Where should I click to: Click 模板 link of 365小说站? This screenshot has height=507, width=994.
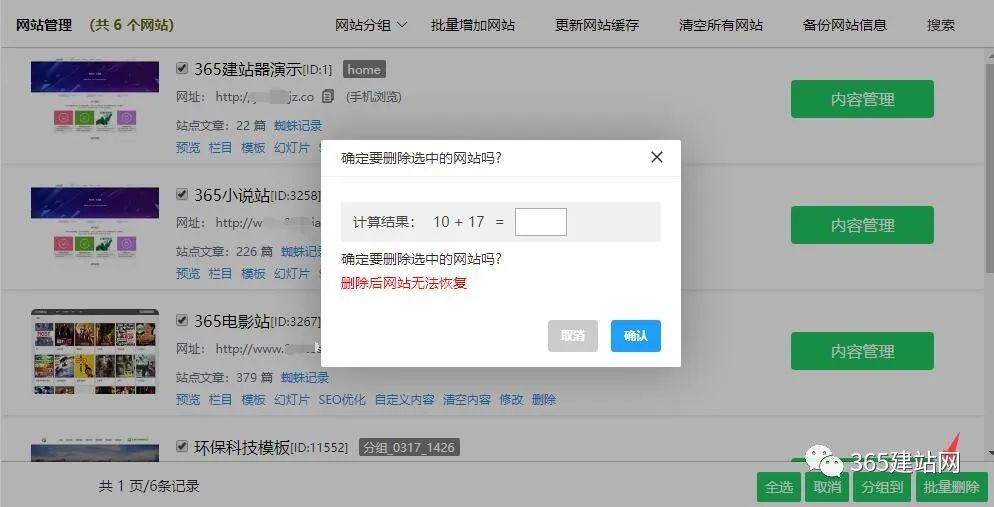click(253, 274)
